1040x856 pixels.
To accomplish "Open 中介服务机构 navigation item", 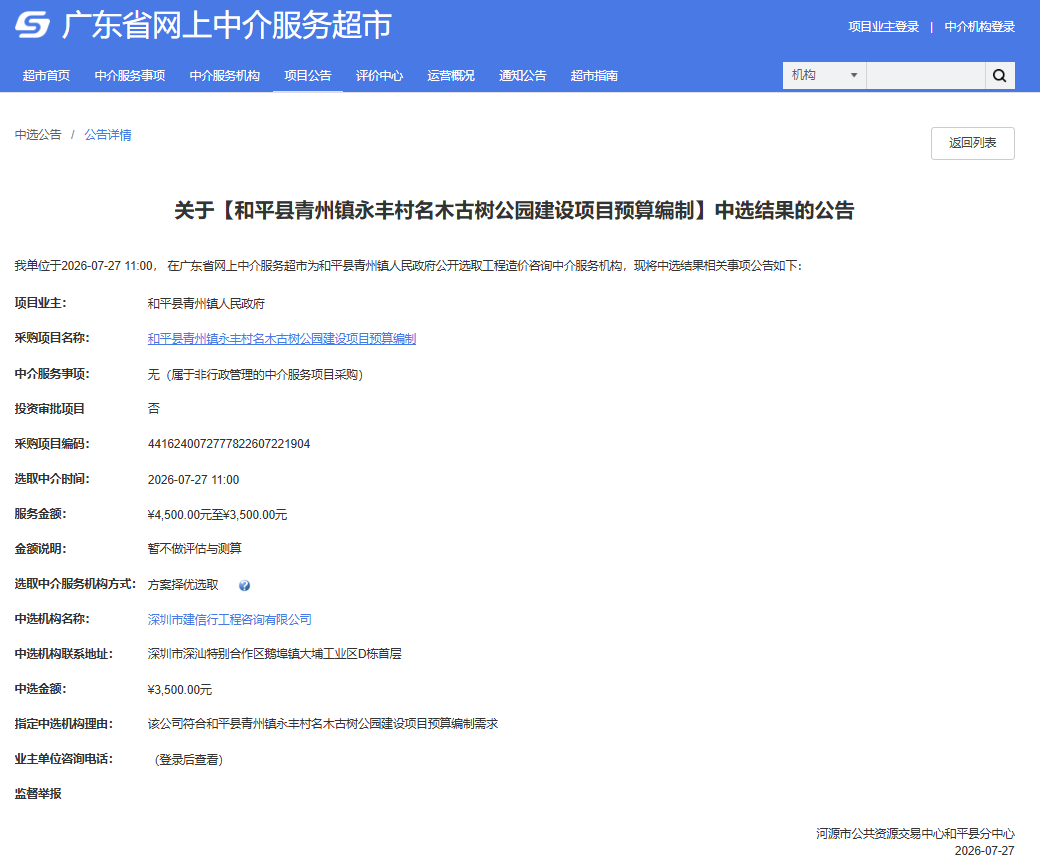I will pos(225,76).
